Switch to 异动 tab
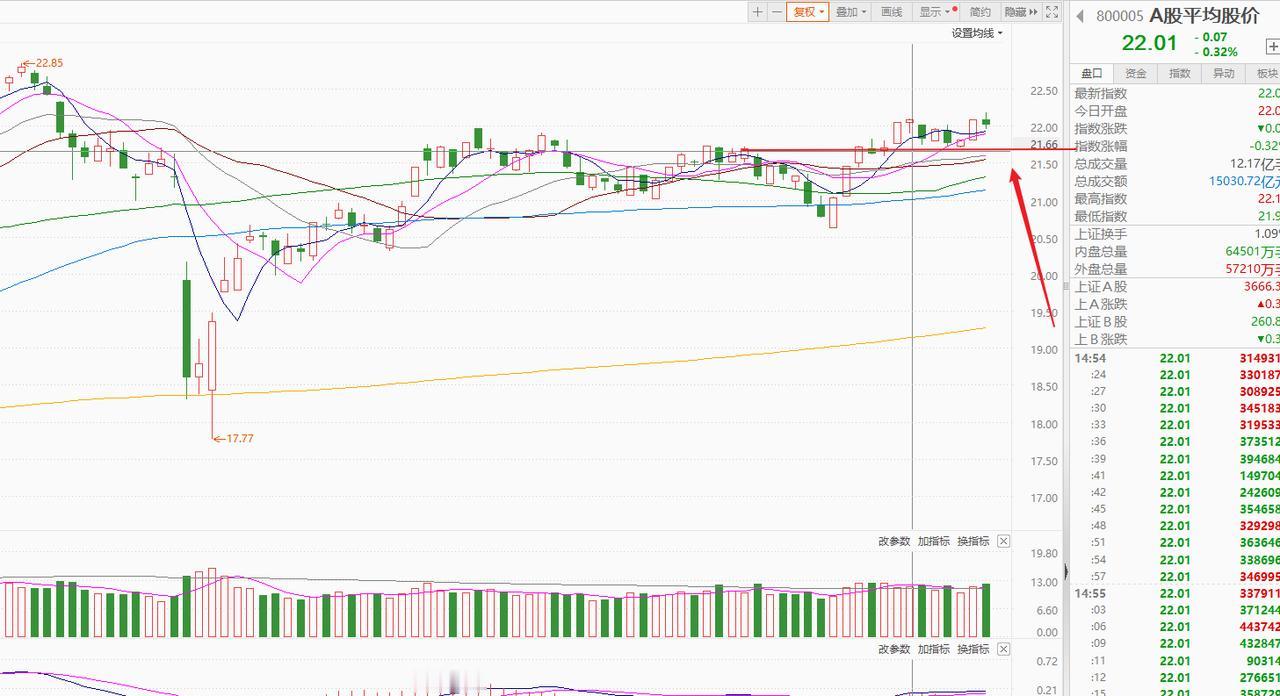The height and width of the screenshot is (696, 1280). pyautogui.click(x=1223, y=73)
